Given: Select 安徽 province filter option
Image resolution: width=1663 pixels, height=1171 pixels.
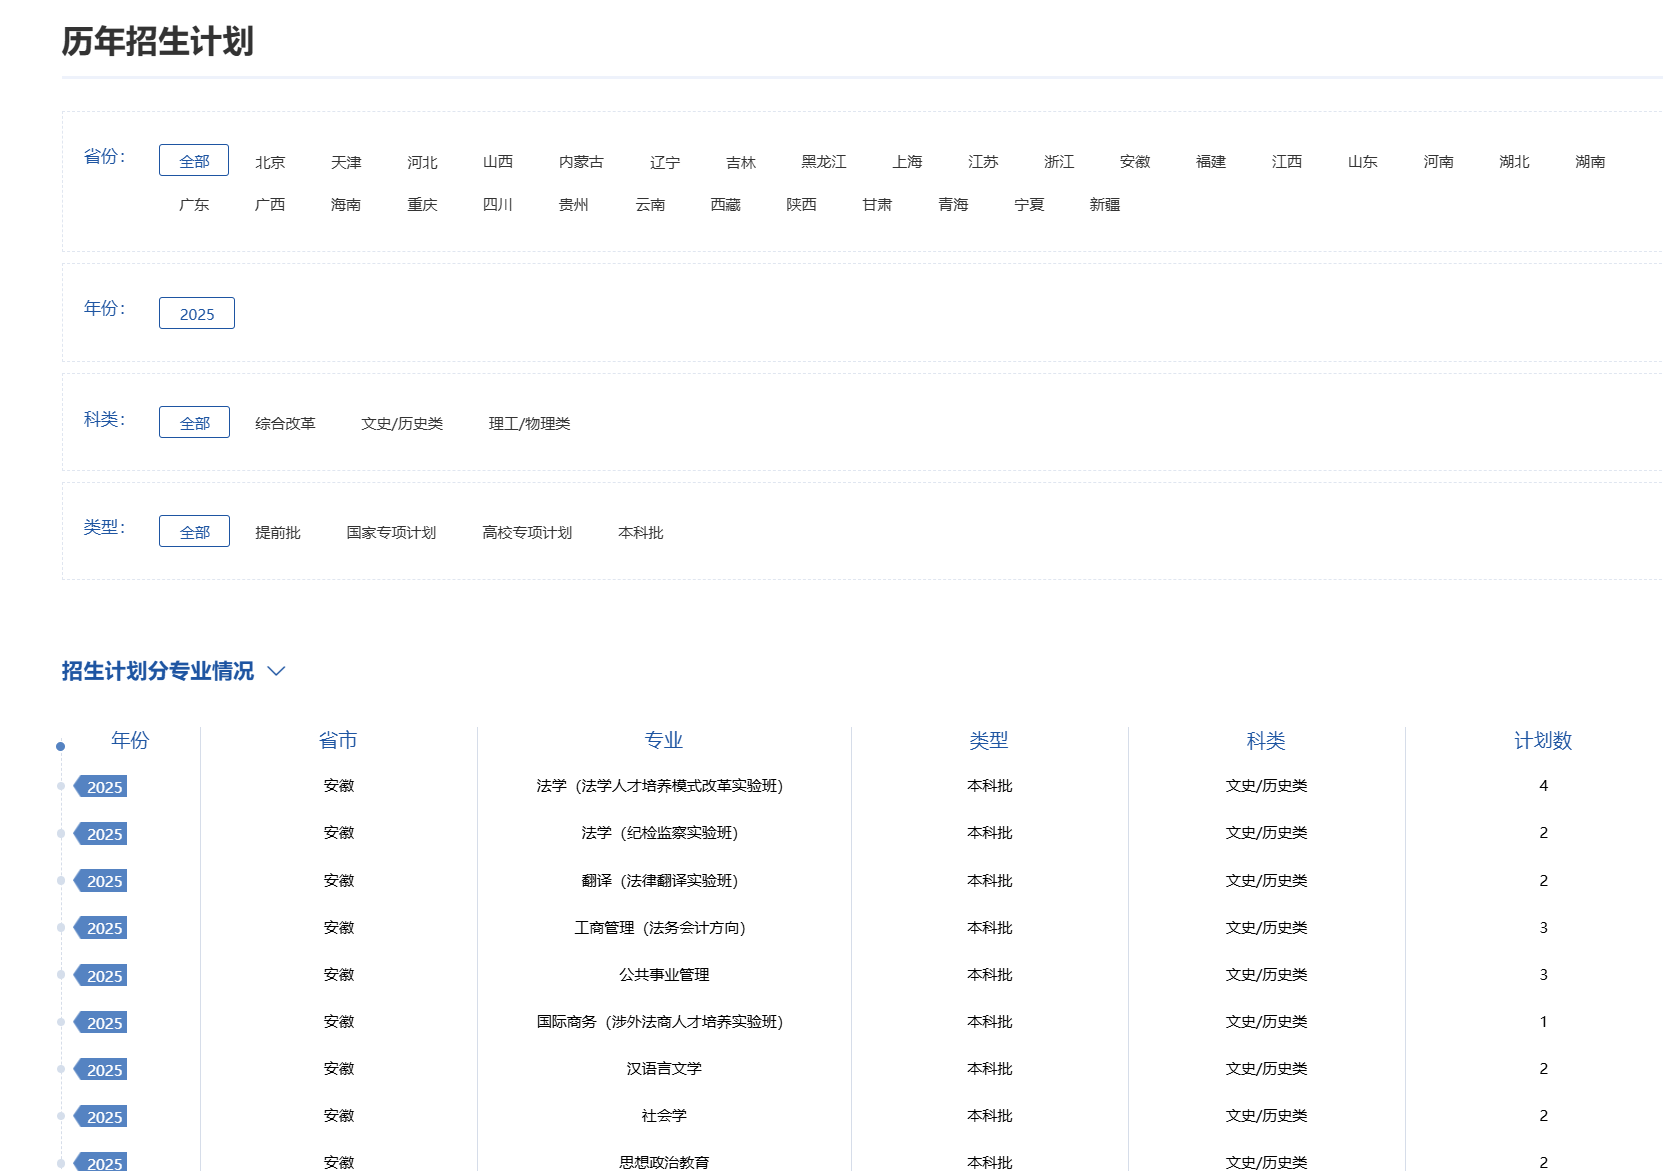Looking at the screenshot, I should coord(1135,162).
